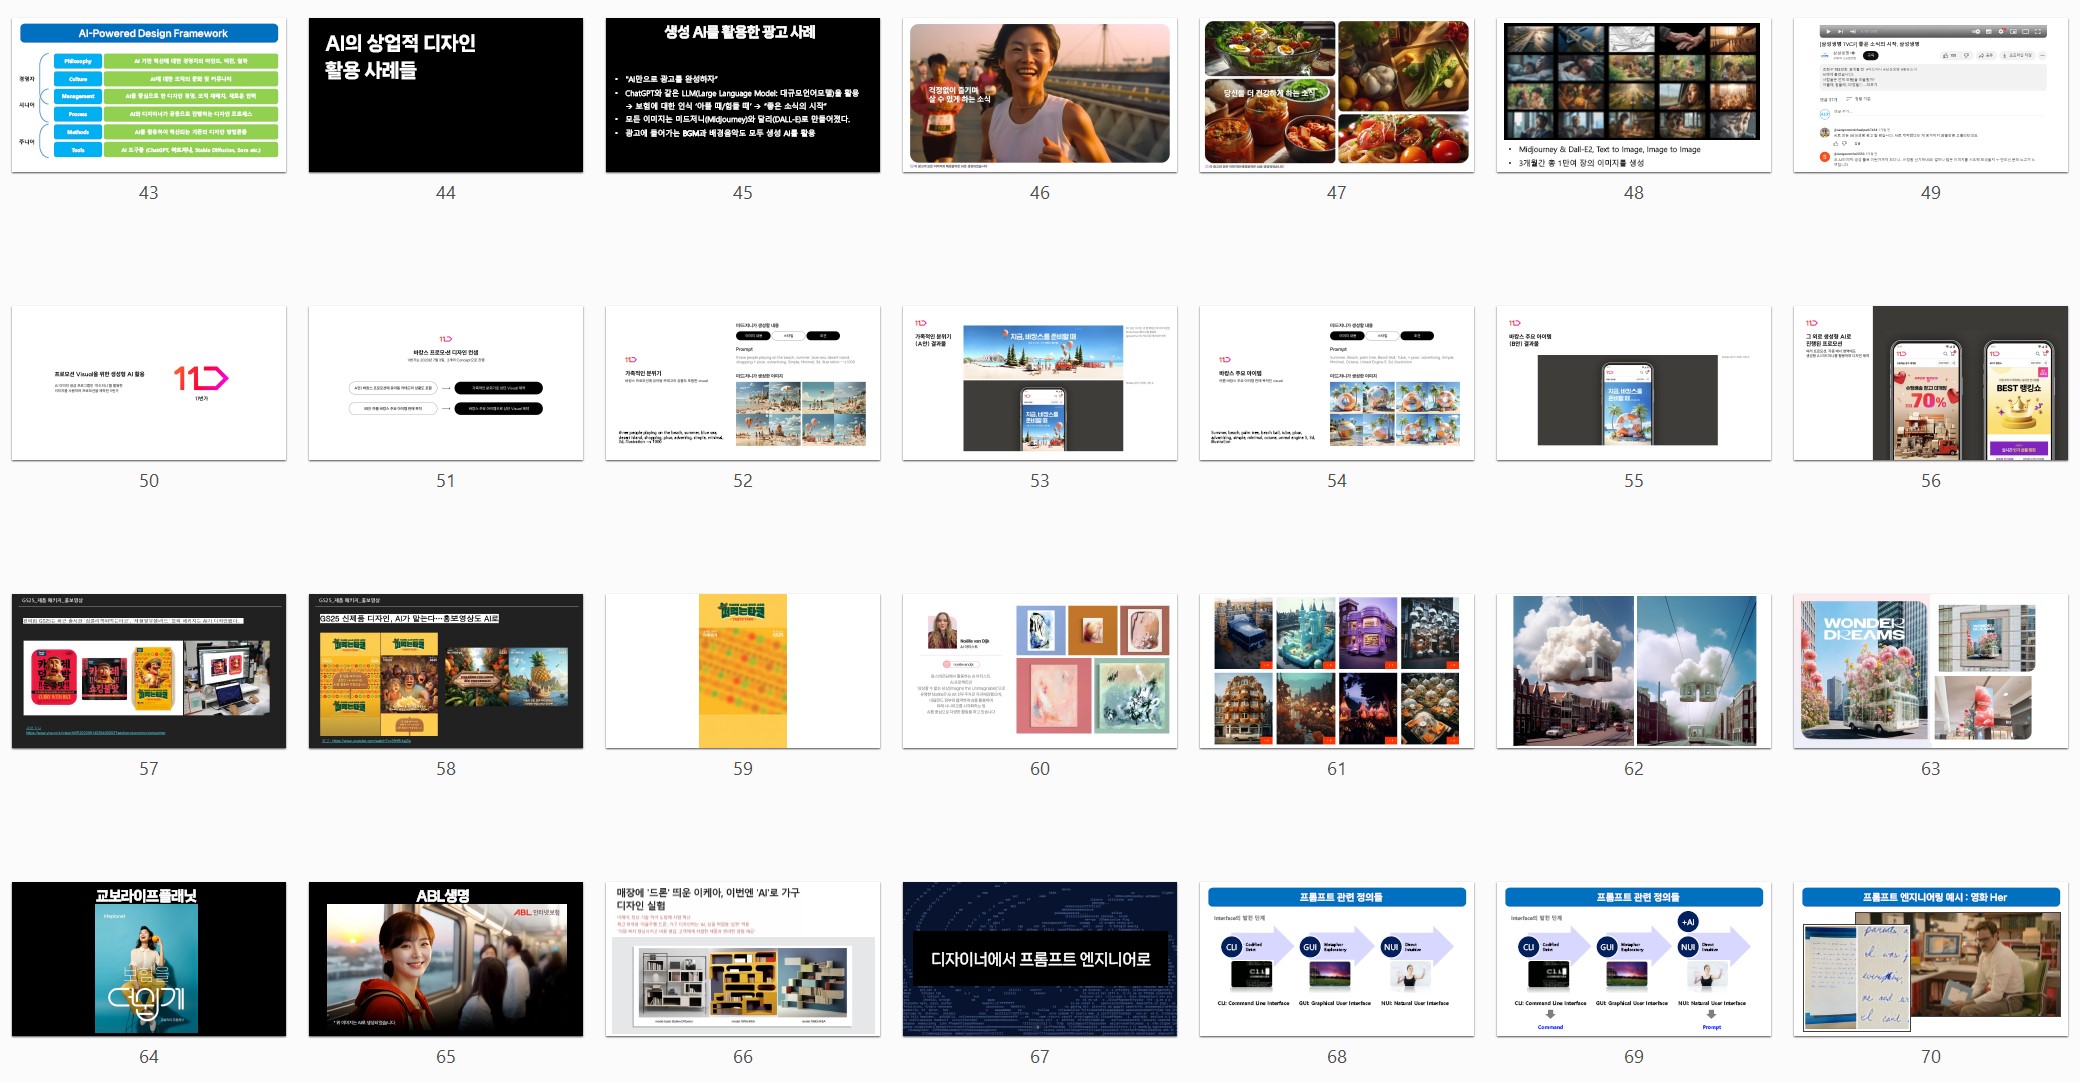
Task: Select slide 53 beach banner thumbnail
Action: [x=1039, y=383]
